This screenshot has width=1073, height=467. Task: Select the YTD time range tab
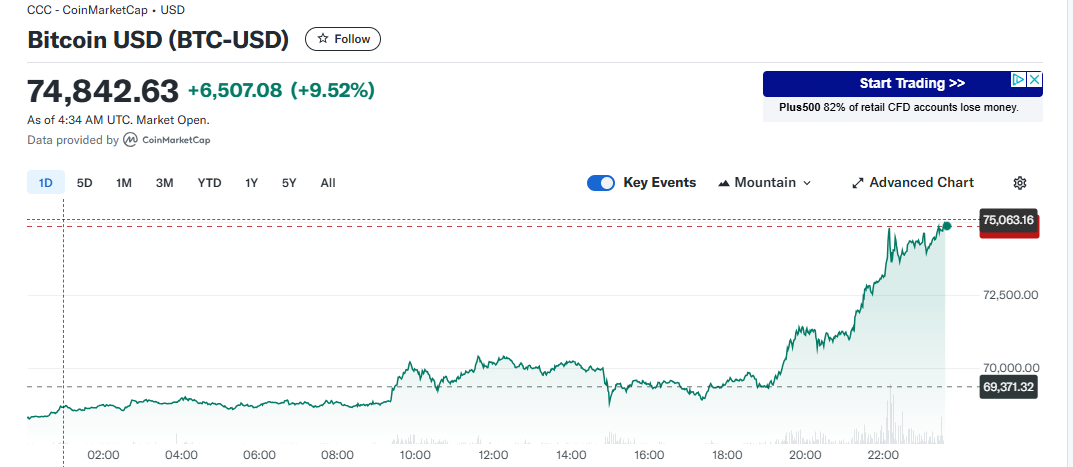point(209,183)
